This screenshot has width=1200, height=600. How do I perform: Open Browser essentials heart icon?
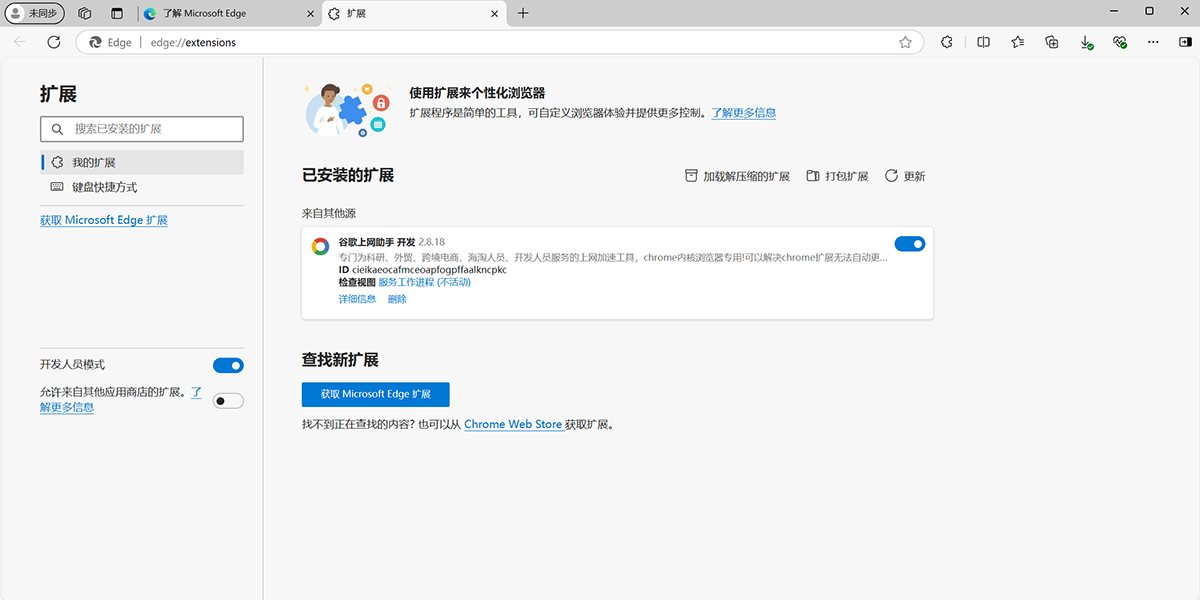(x=1119, y=42)
